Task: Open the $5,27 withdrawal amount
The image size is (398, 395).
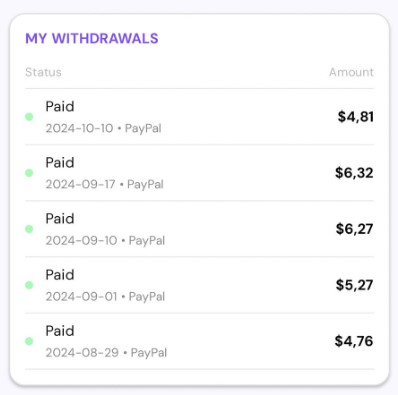Action: point(354,285)
